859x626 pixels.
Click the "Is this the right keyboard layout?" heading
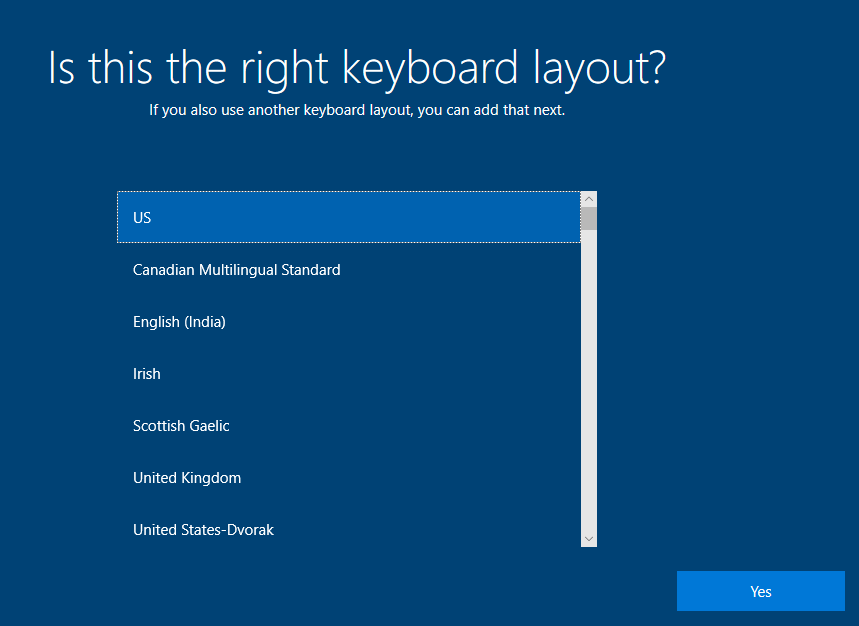(x=357, y=69)
